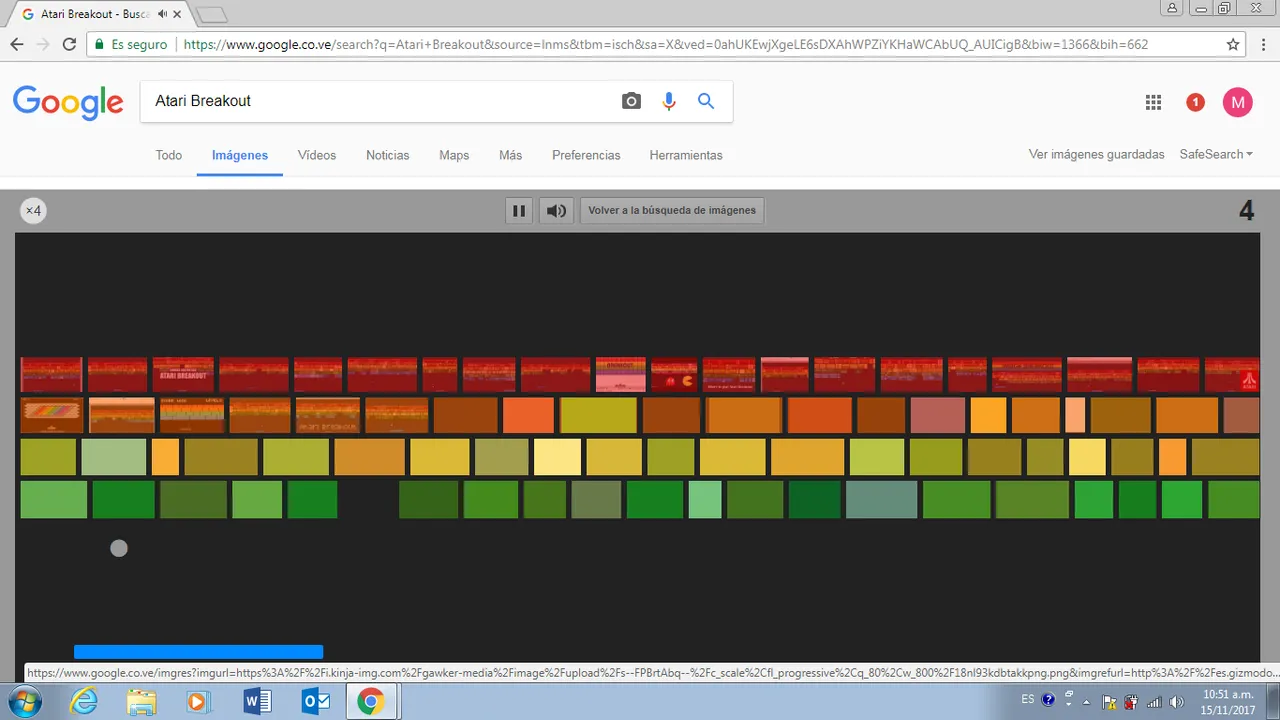This screenshot has width=1280, height=720.
Task: Open the network signal tray icon
Action: tap(1154, 702)
